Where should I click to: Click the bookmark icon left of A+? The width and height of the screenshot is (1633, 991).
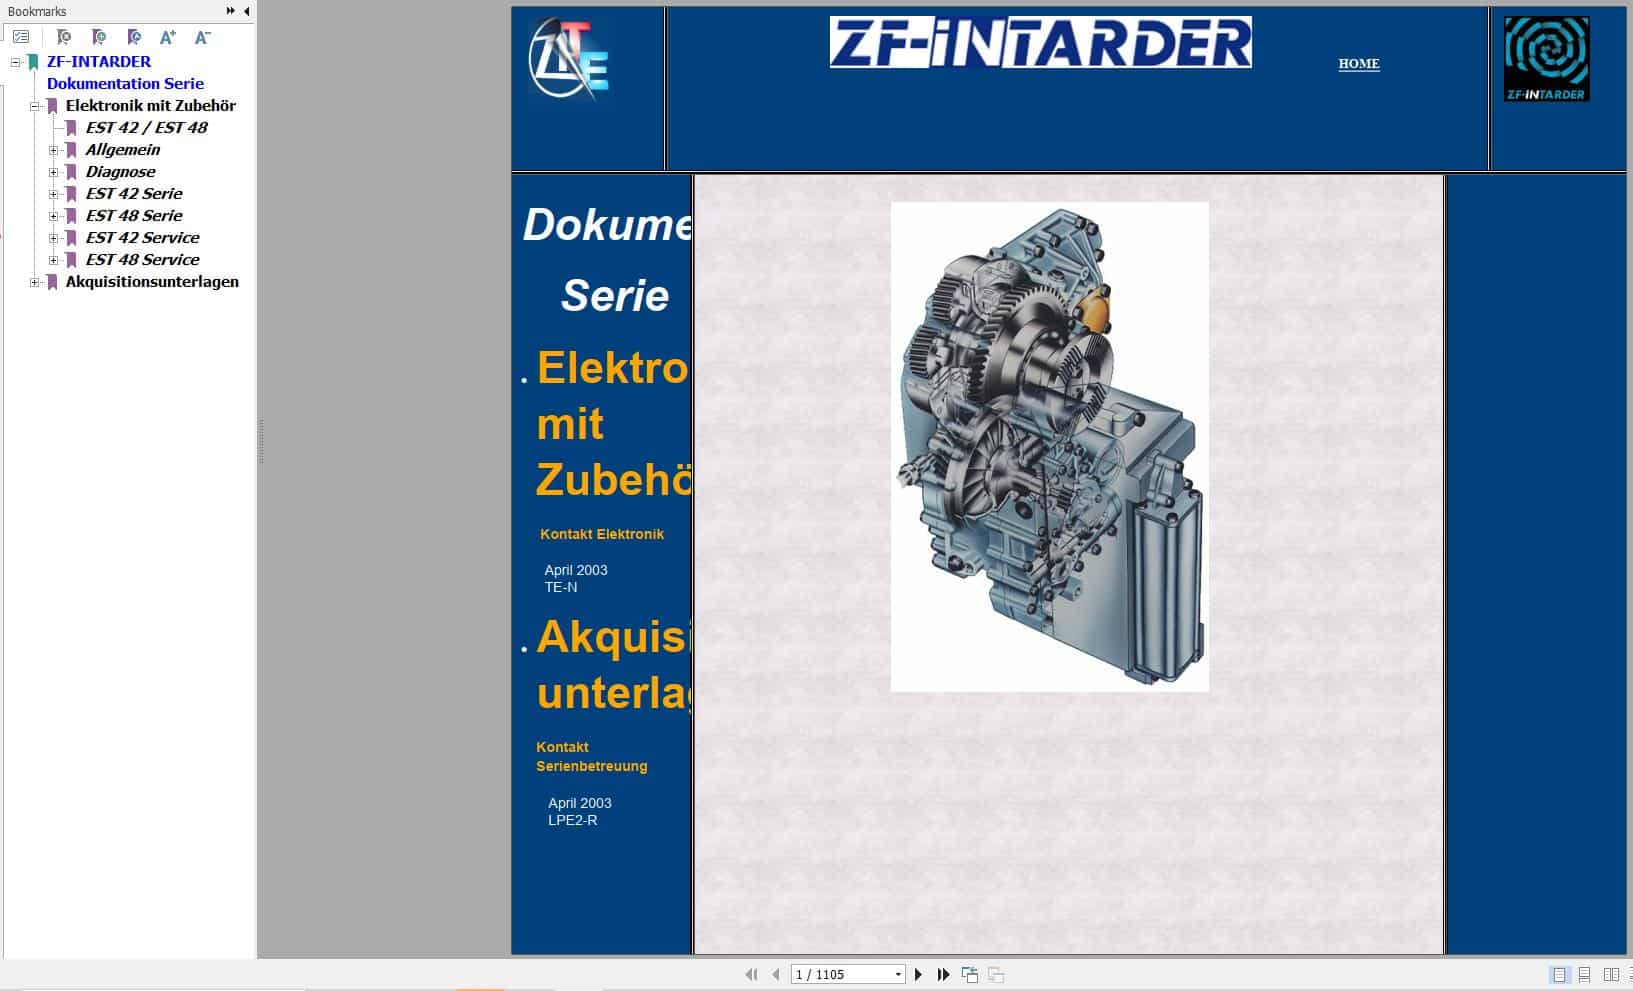point(134,37)
